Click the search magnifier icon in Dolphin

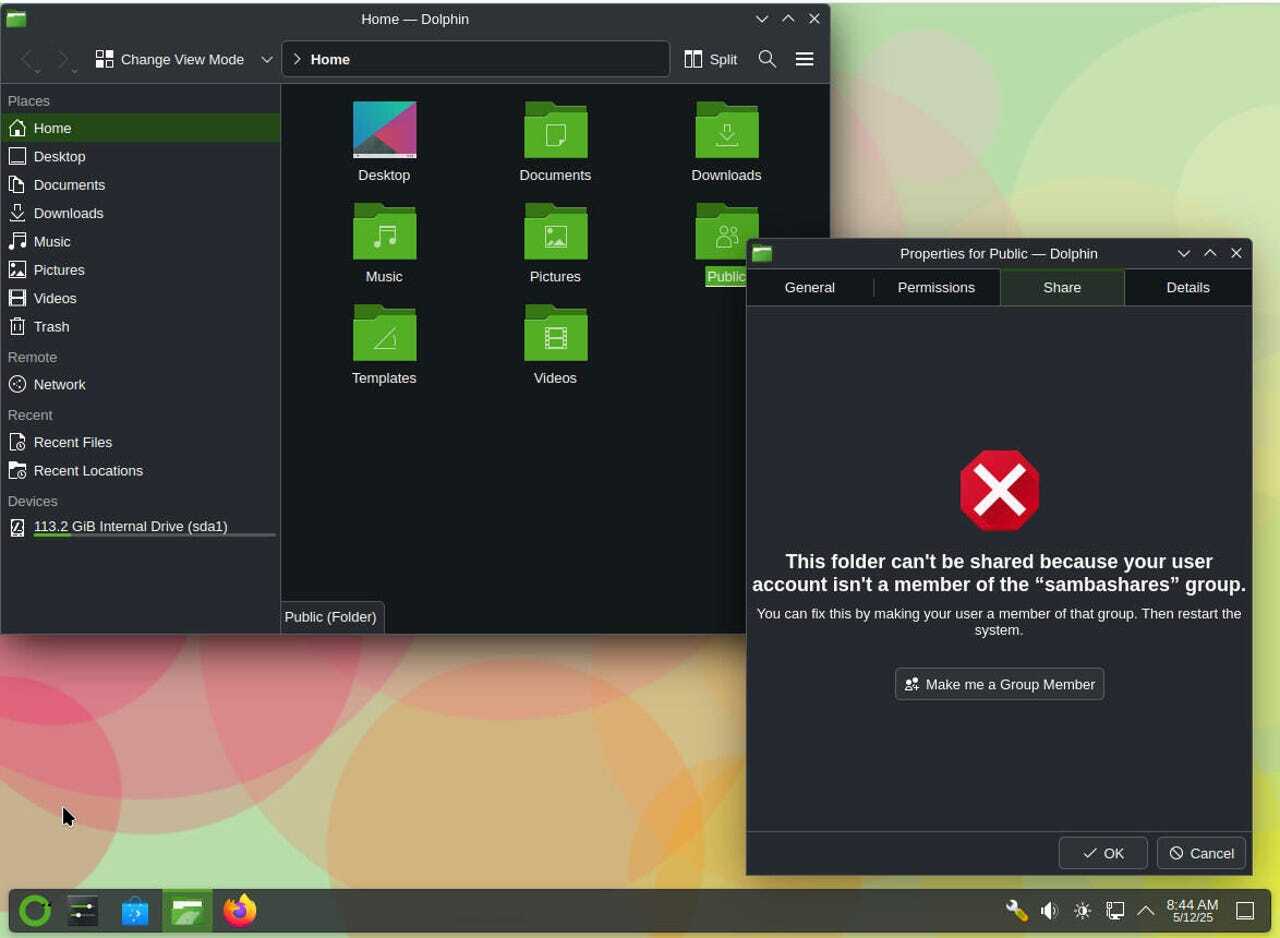[x=767, y=59]
